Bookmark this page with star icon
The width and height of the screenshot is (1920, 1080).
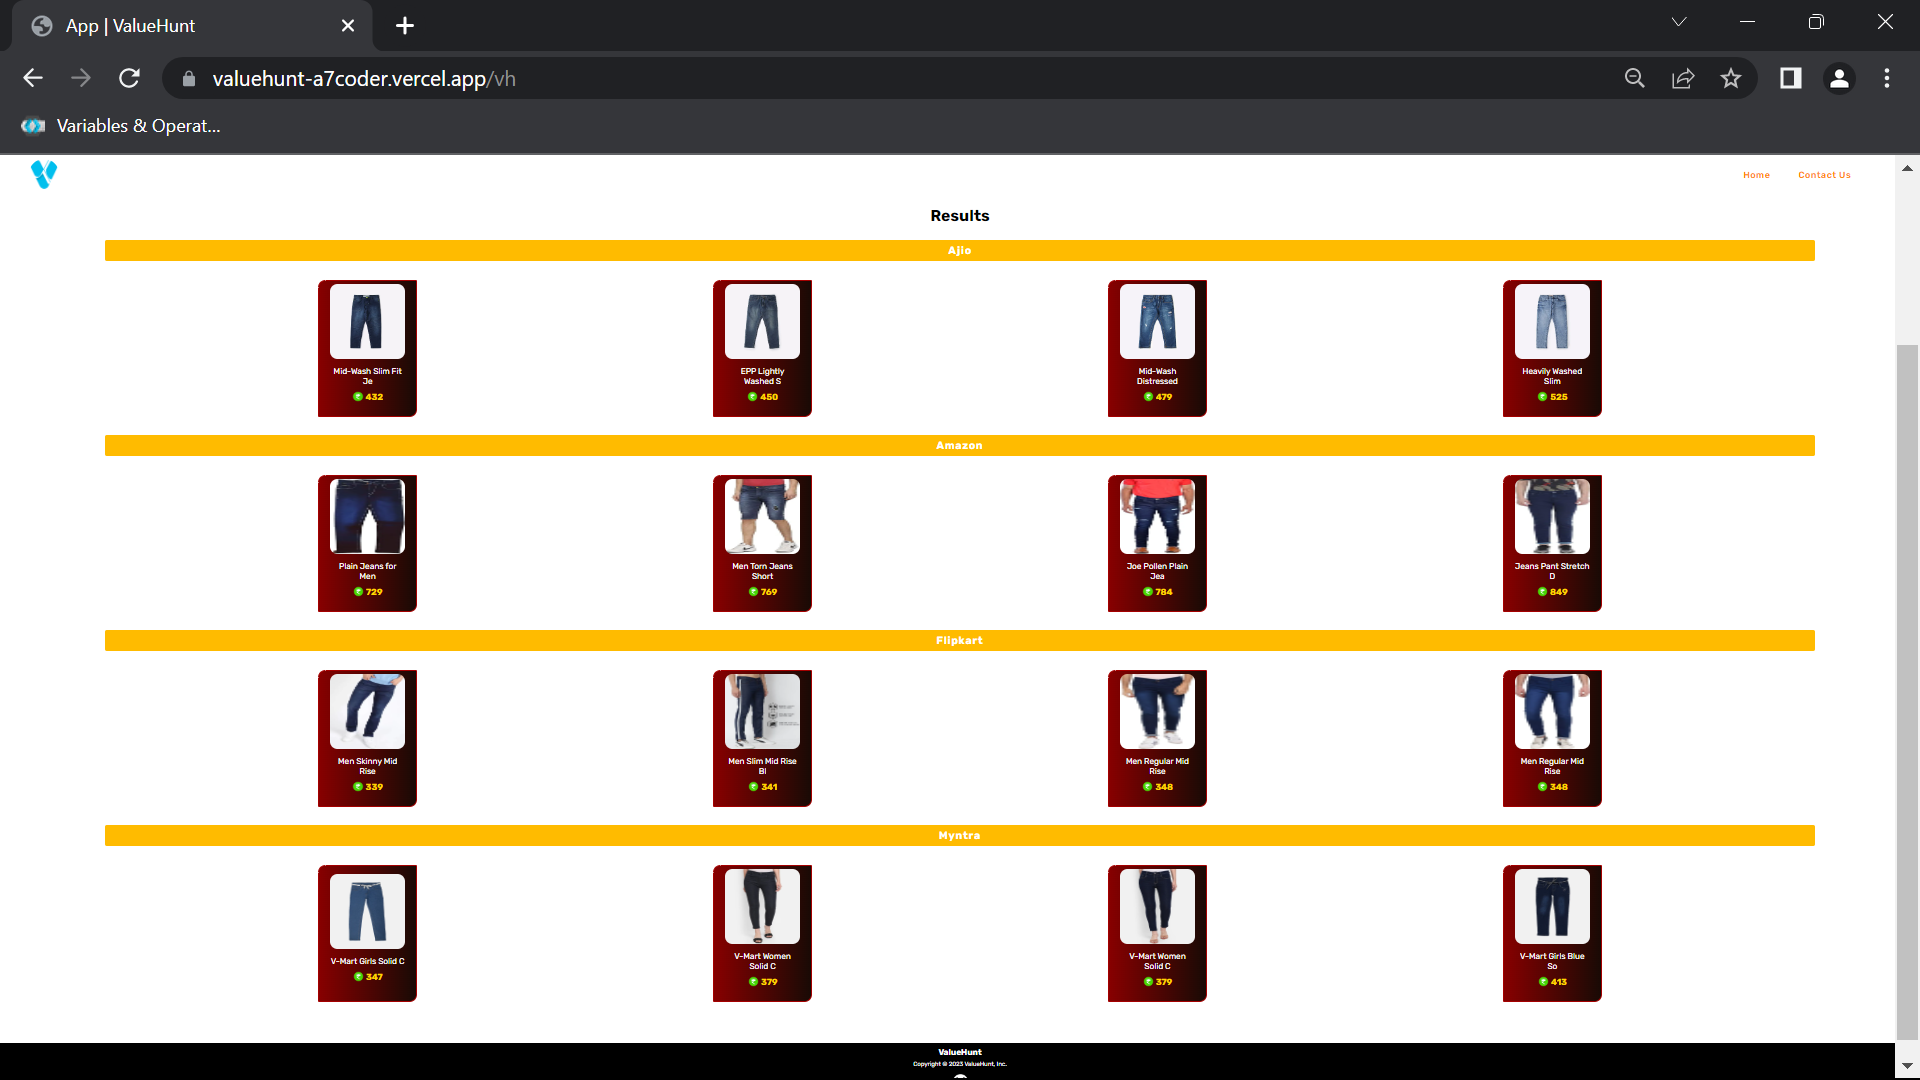click(1731, 78)
